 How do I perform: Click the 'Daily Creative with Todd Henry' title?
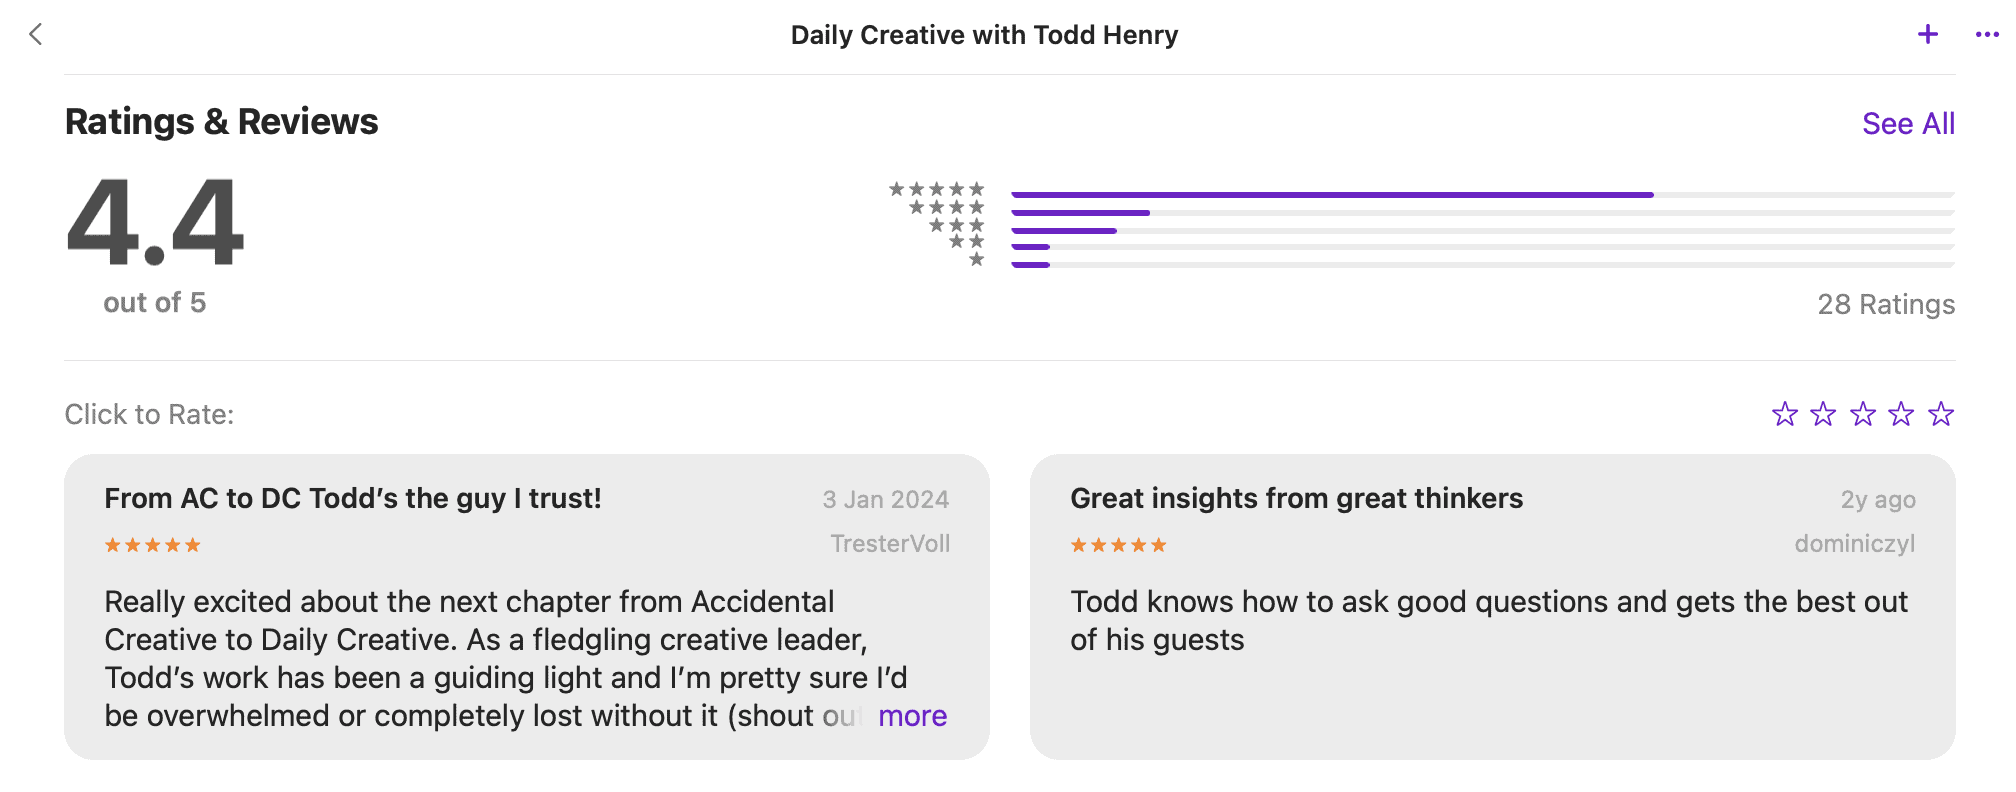coord(984,35)
